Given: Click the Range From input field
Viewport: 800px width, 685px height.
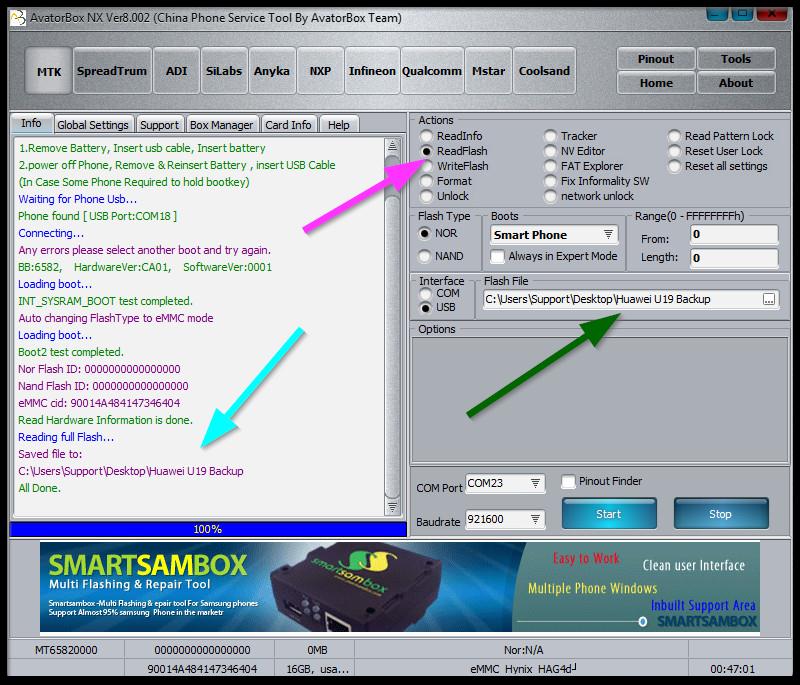Looking at the screenshot, I should tap(734, 235).
